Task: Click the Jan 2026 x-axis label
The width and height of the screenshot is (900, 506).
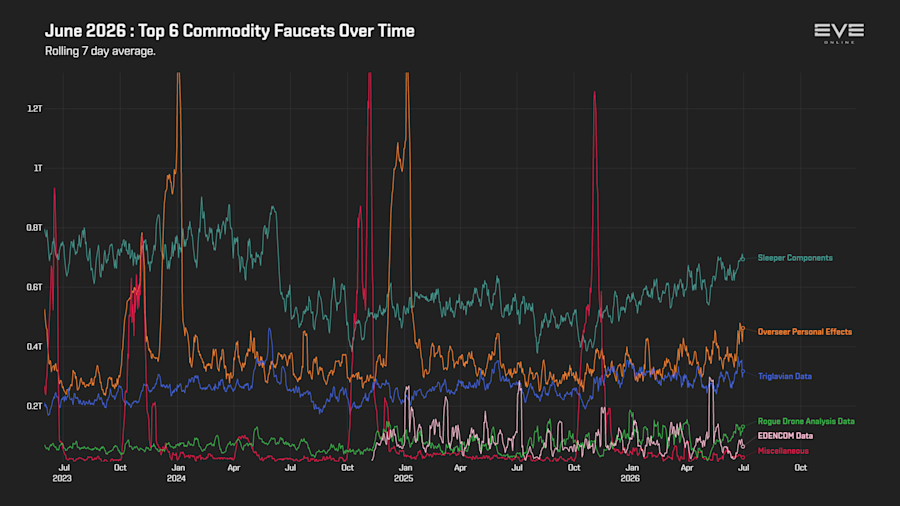Action: pyautogui.click(x=631, y=473)
